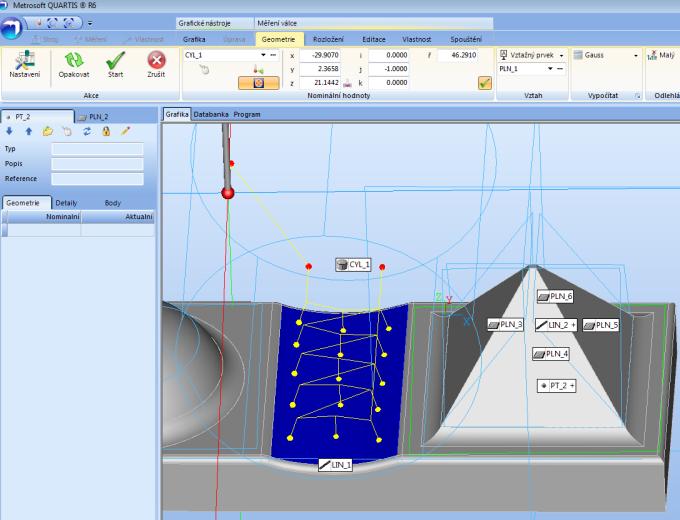The width and height of the screenshot is (680, 520).
Task: Select the Grafika view tab
Action: click(177, 114)
